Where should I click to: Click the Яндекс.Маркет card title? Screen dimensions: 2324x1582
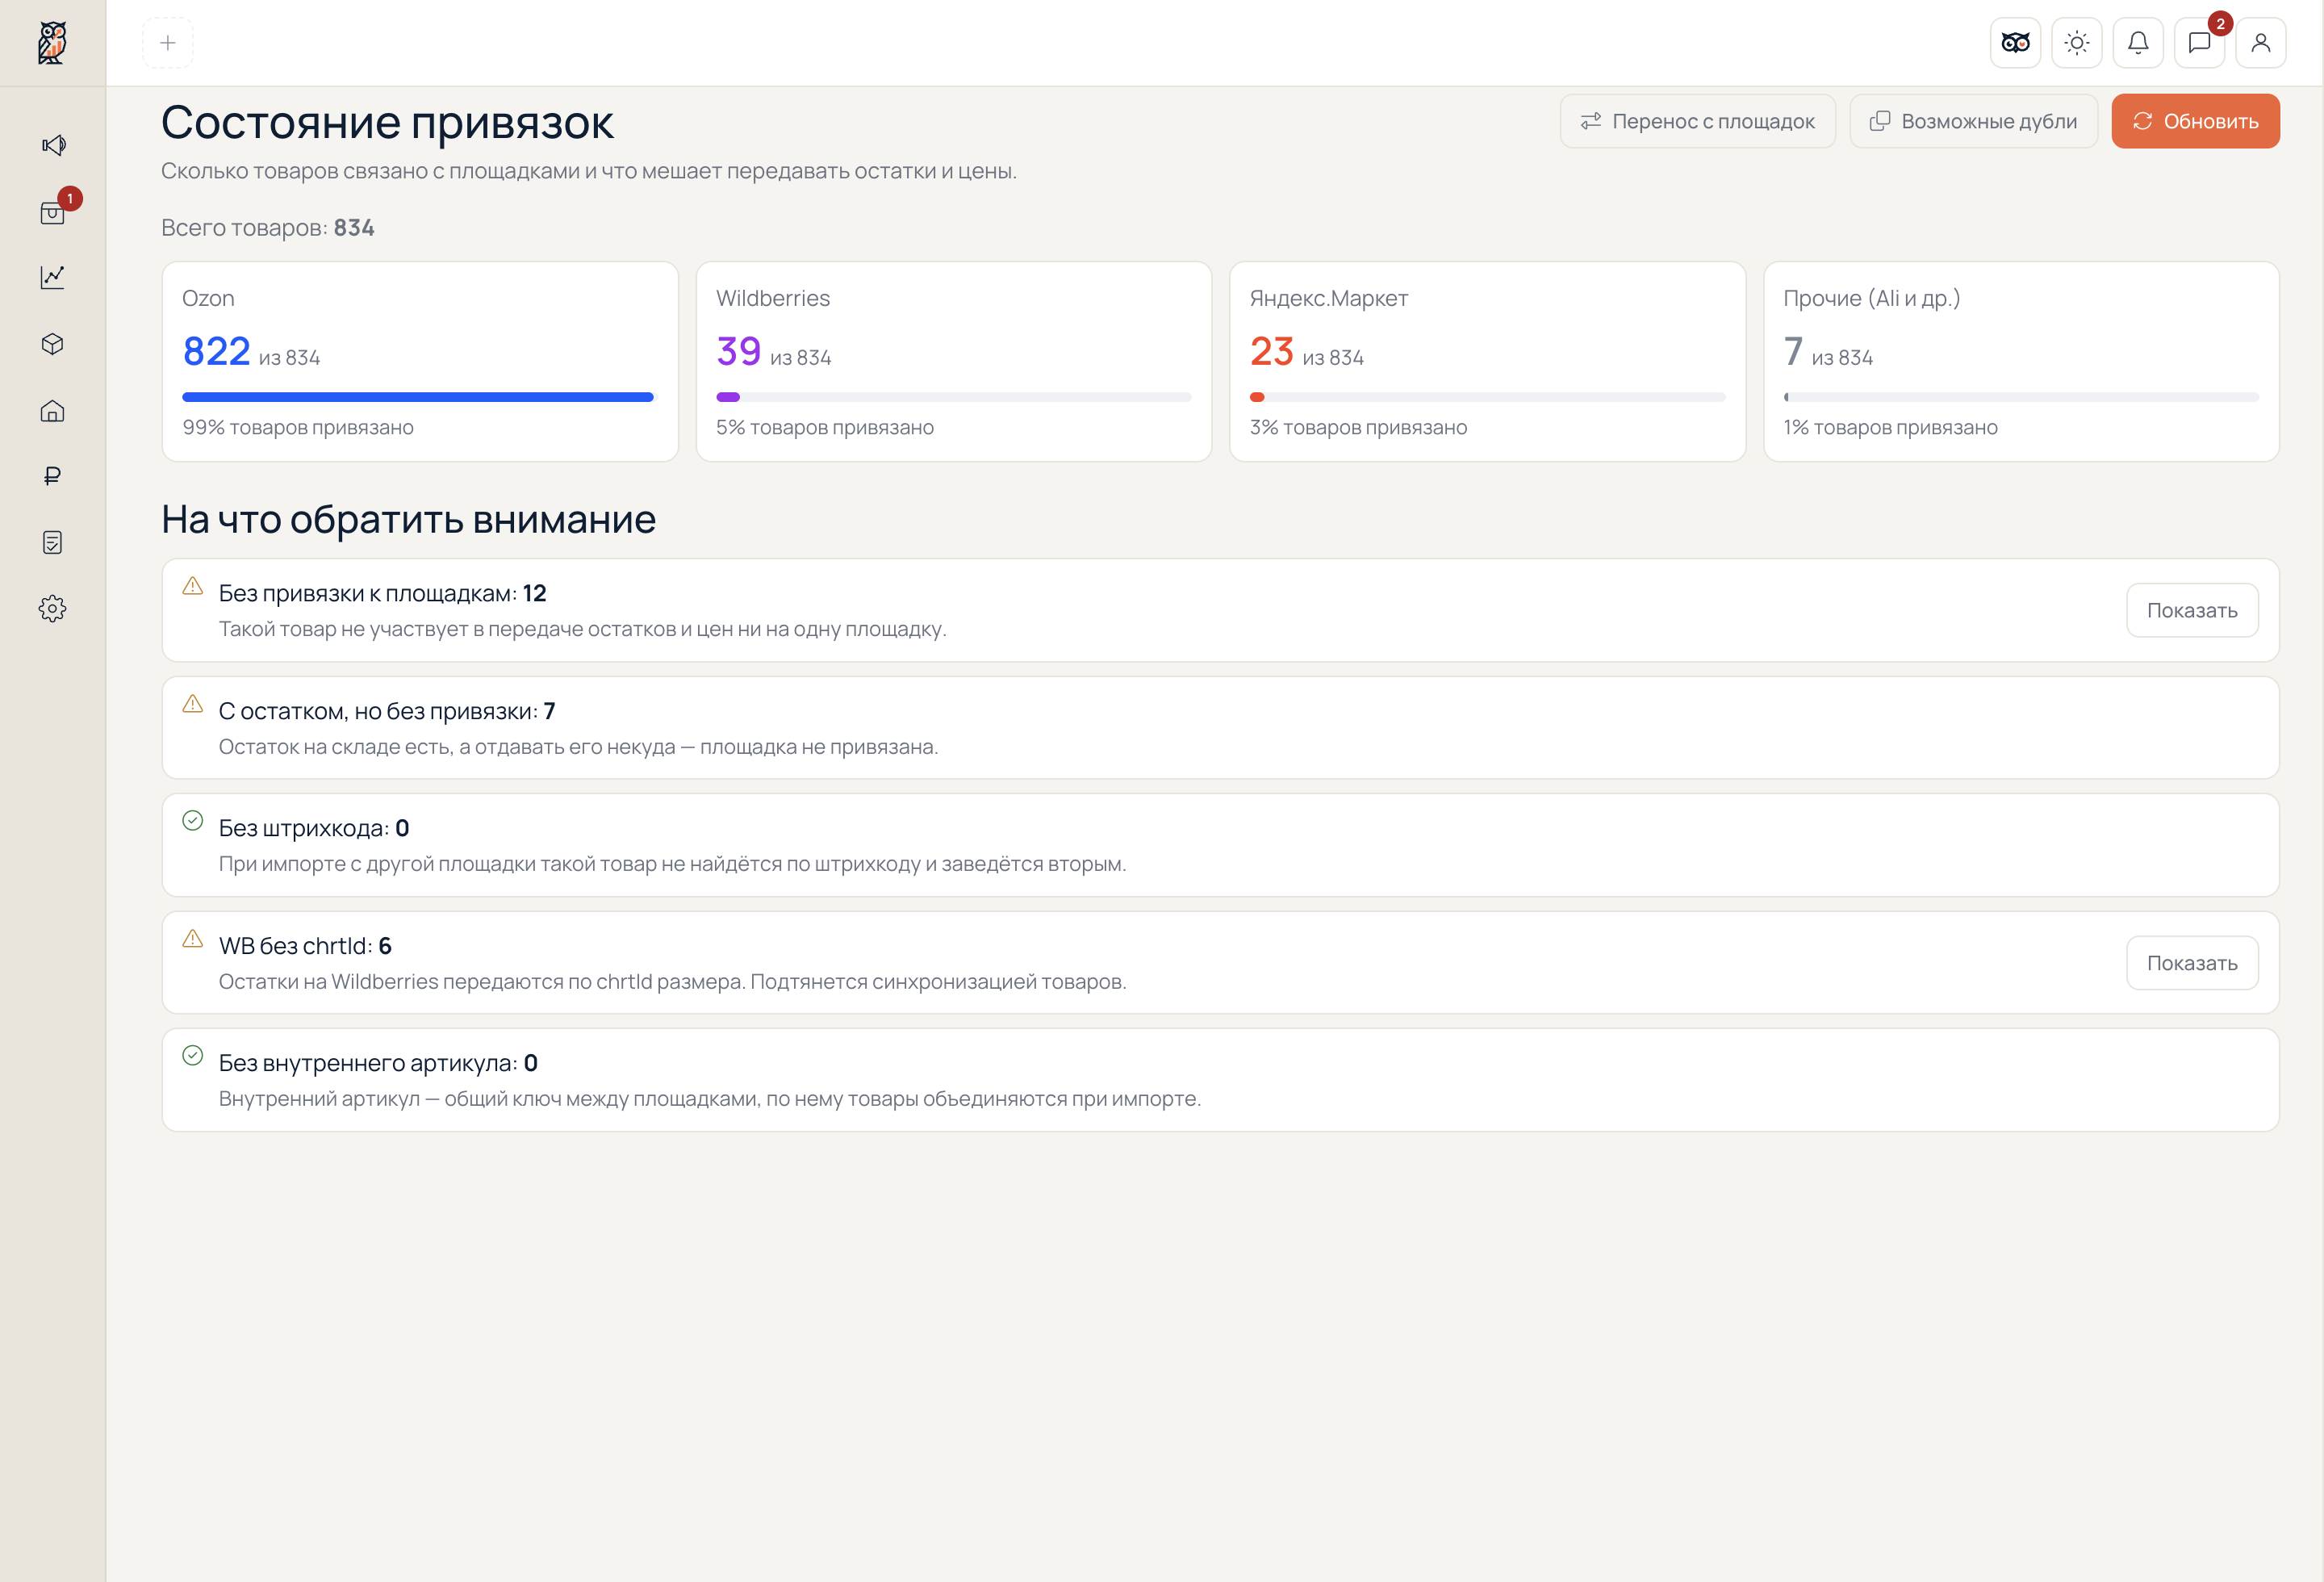tap(1329, 298)
